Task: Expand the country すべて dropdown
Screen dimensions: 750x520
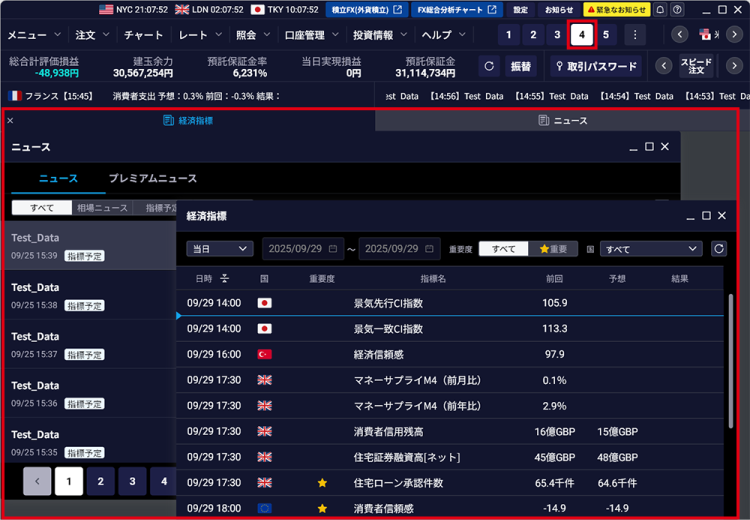Action: pos(651,249)
